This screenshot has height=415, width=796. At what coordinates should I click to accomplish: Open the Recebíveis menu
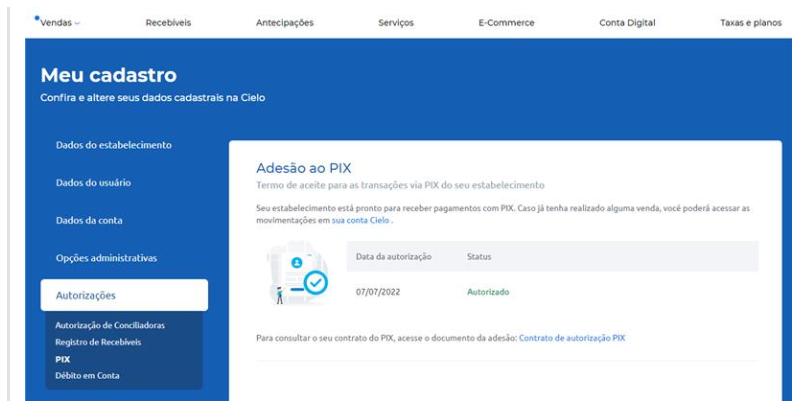168,22
